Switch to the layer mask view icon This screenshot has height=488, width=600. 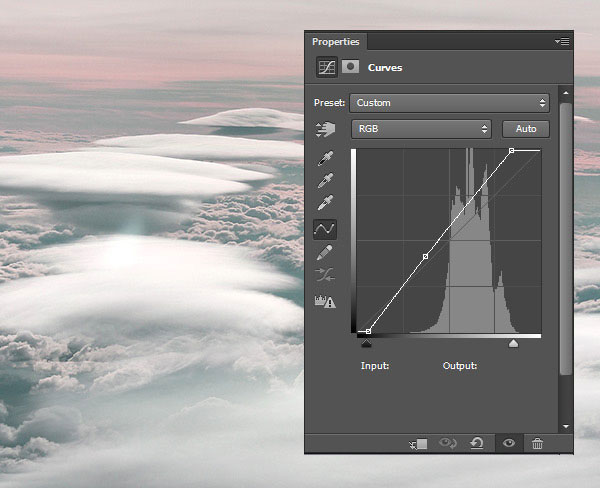[x=350, y=68]
